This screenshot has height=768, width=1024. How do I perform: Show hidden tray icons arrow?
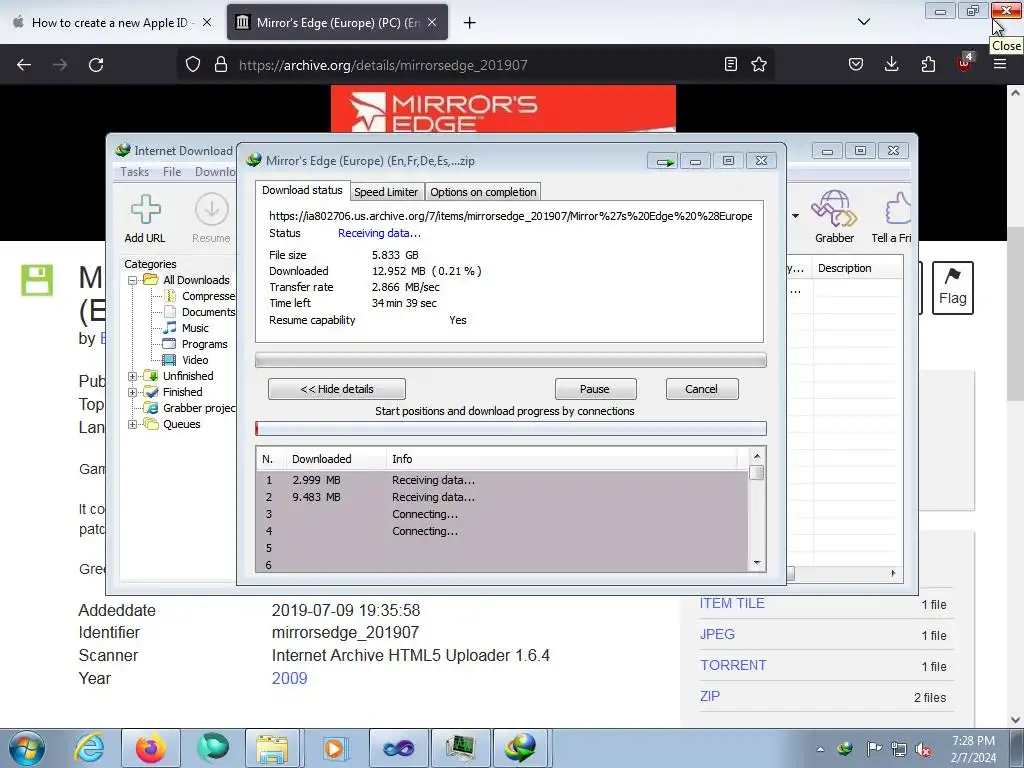[x=820, y=750]
